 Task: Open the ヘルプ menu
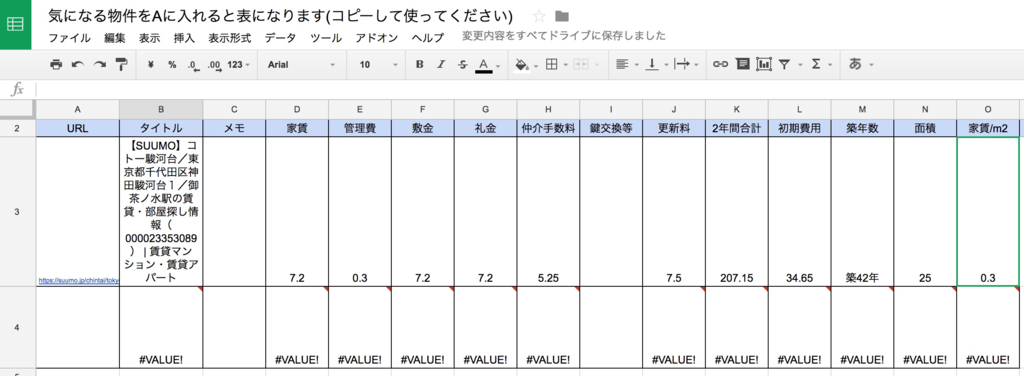click(x=428, y=38)
